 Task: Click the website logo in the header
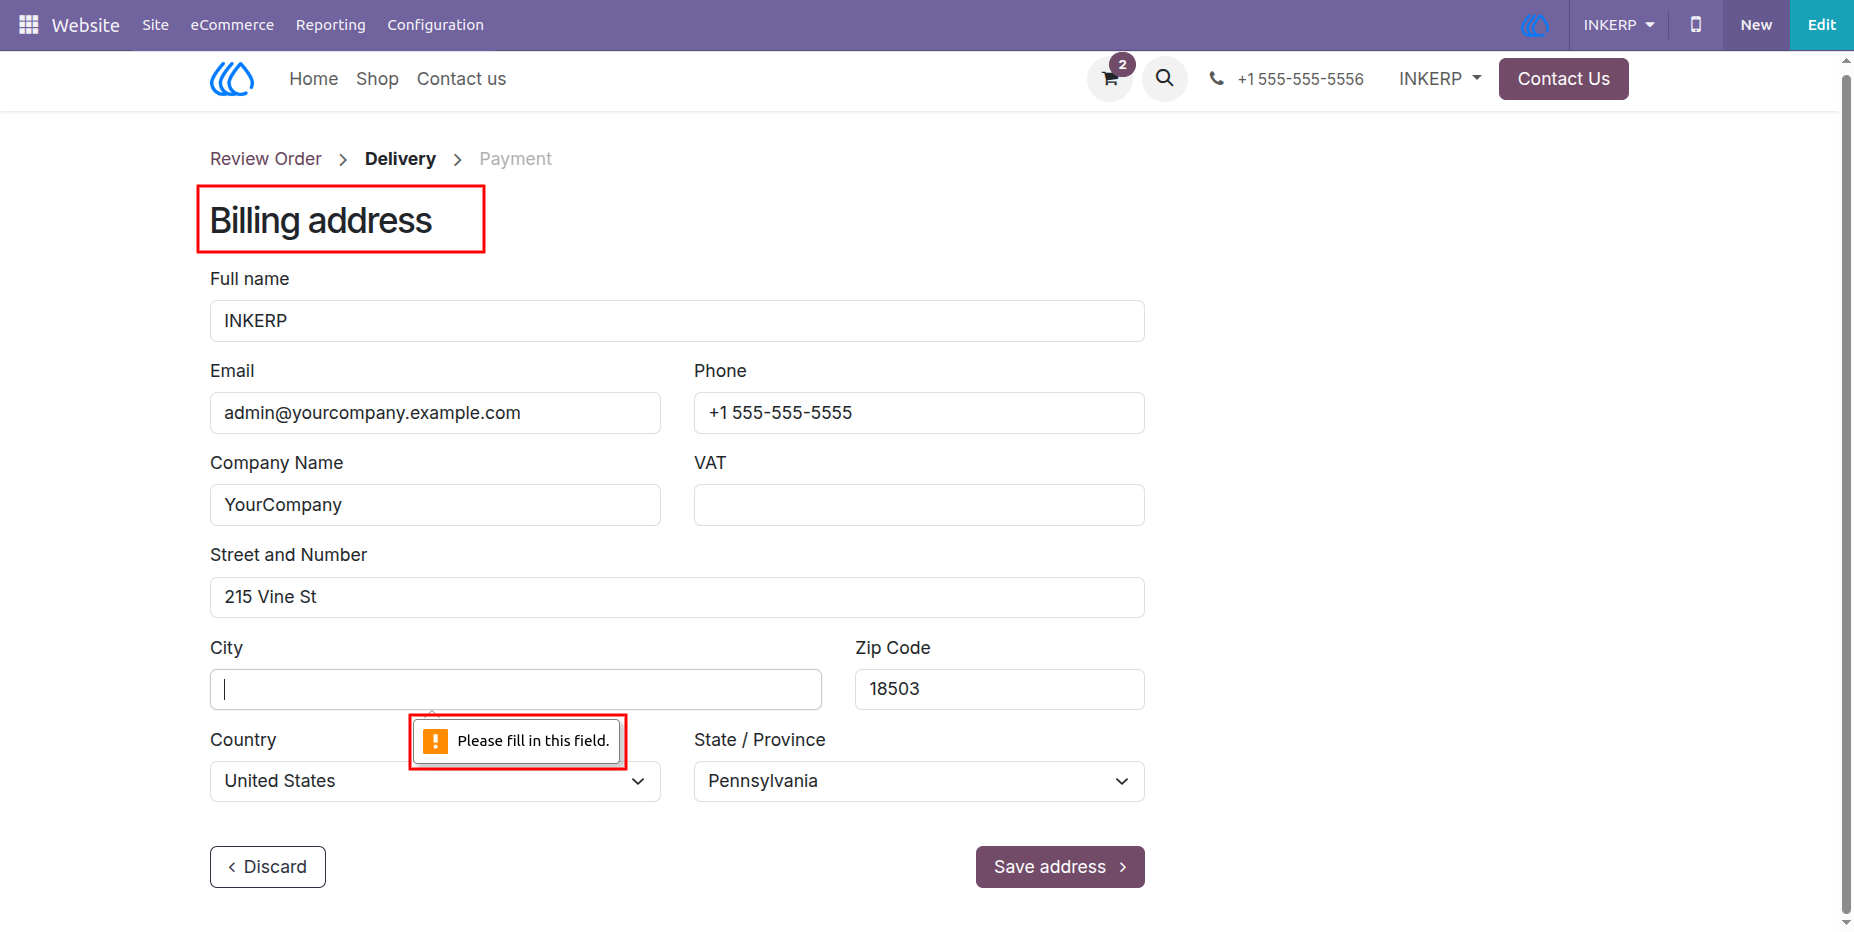coord(232,79)
